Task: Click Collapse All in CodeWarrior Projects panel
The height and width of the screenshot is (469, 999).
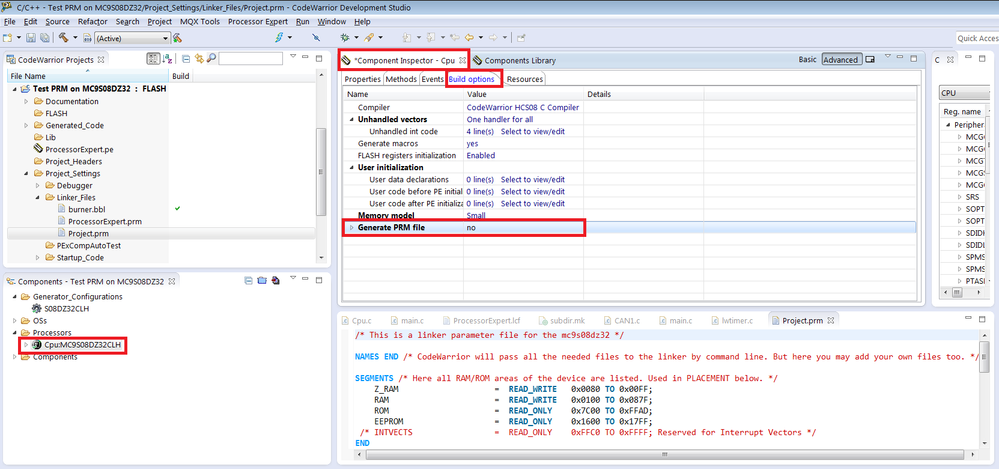Action: pyautogui.click(x=185, y=59)
